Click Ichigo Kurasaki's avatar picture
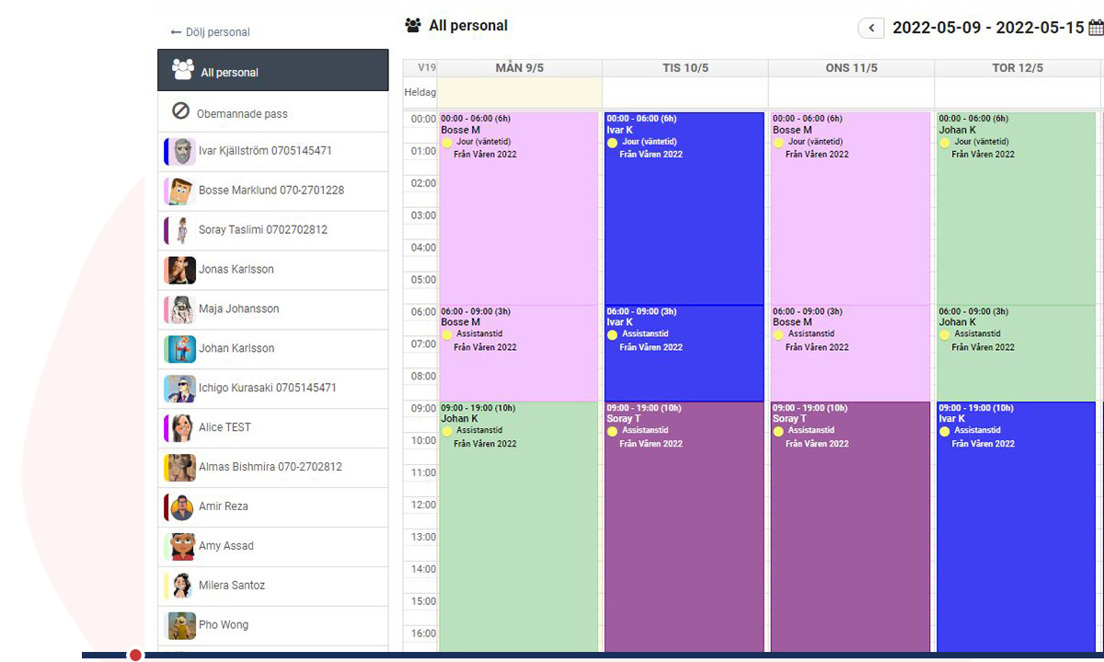This screenshot has height=662, width=1104. 181,388
